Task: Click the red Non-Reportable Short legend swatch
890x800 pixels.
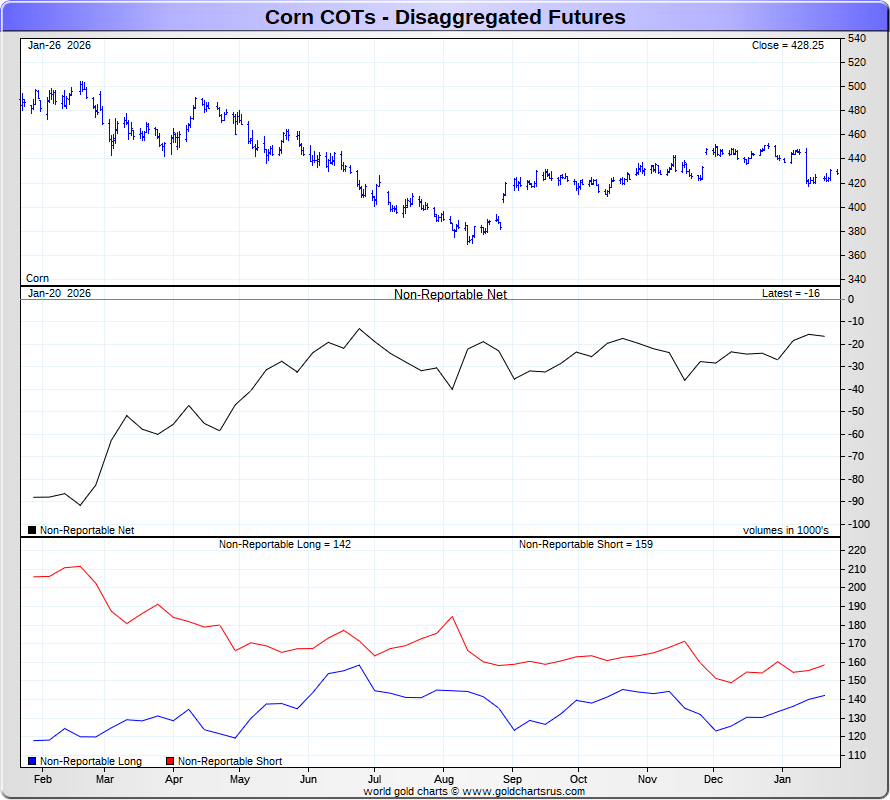Action: [x=170, y=761]
